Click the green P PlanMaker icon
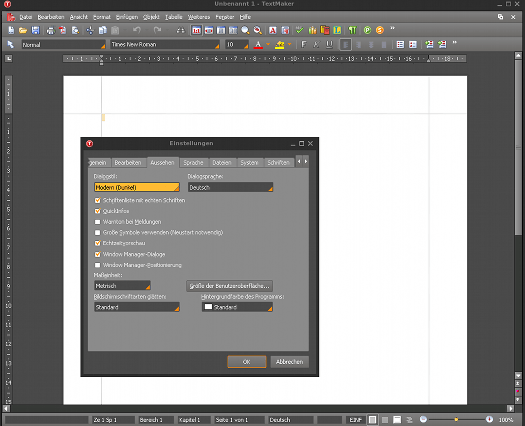The image size is (525, 426). (x=367, y=30)
